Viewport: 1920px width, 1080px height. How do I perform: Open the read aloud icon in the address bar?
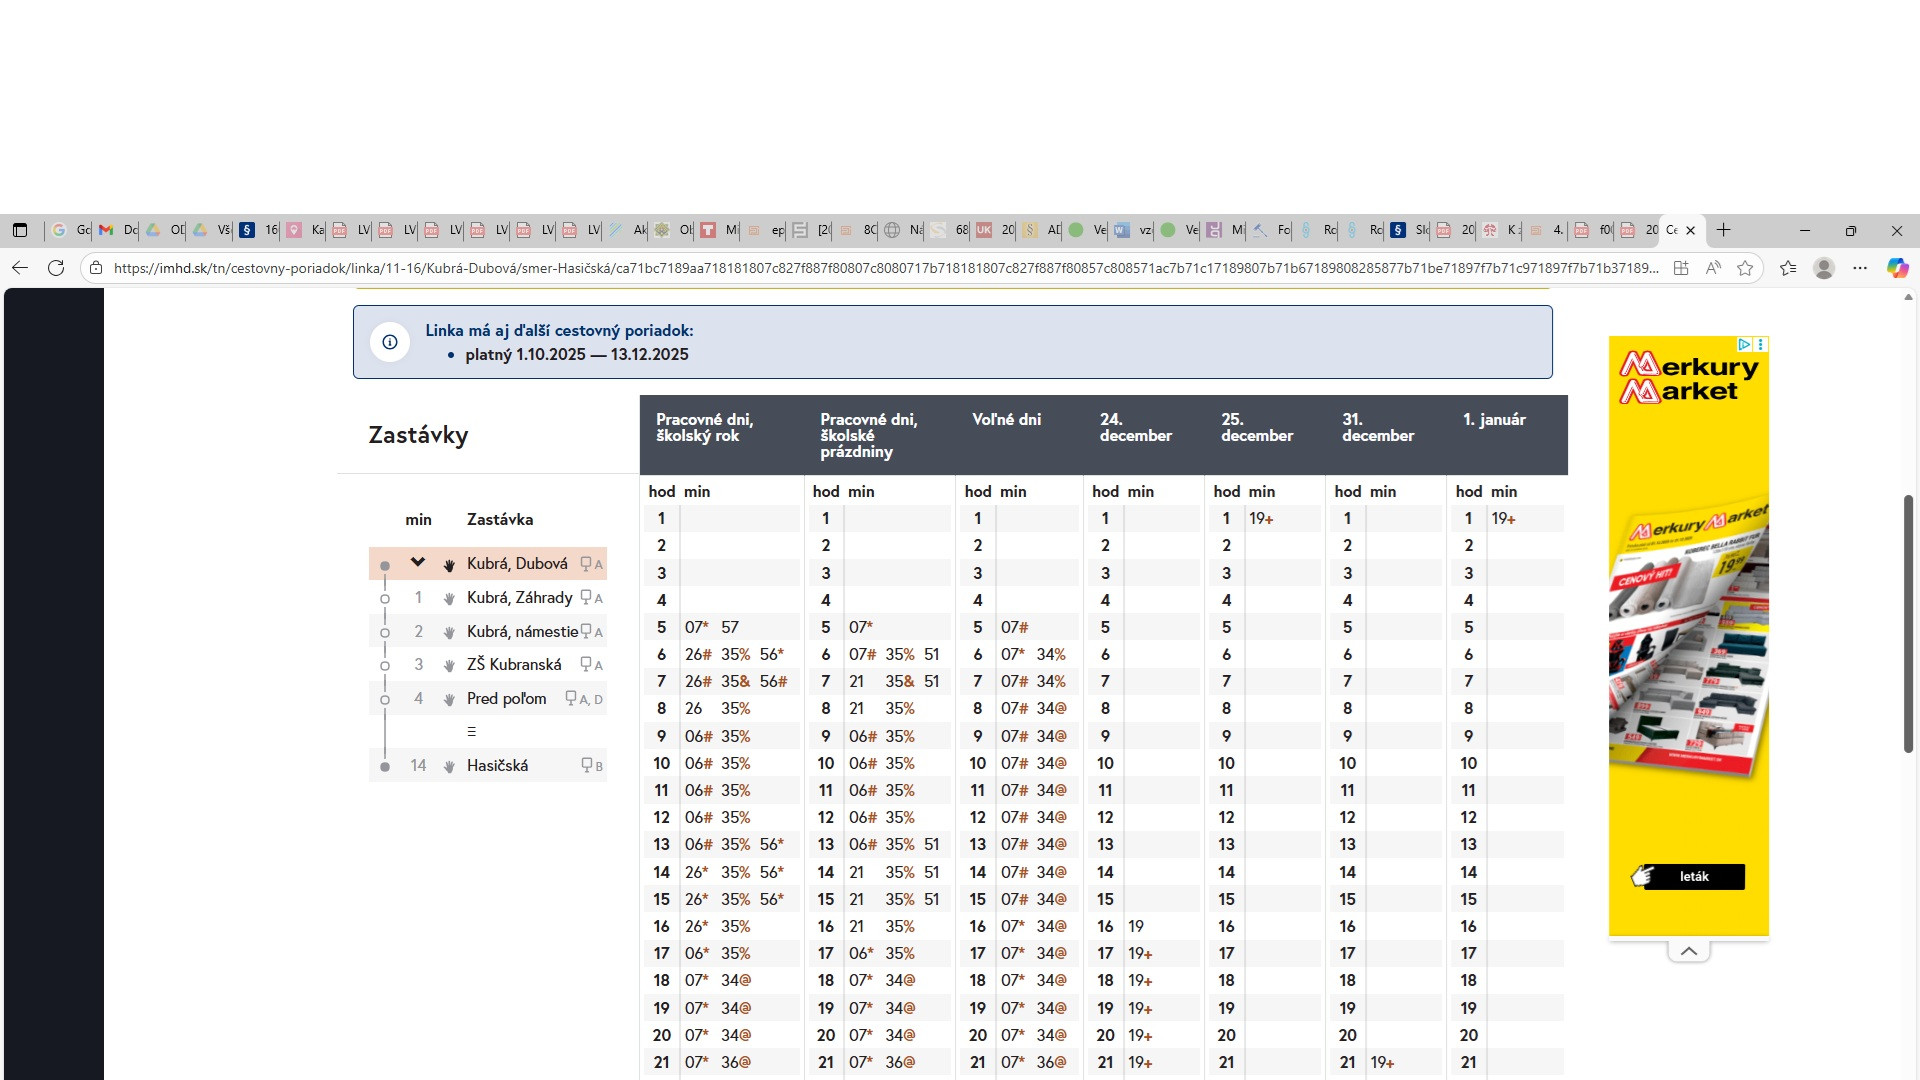click(x=1713, y=268)
